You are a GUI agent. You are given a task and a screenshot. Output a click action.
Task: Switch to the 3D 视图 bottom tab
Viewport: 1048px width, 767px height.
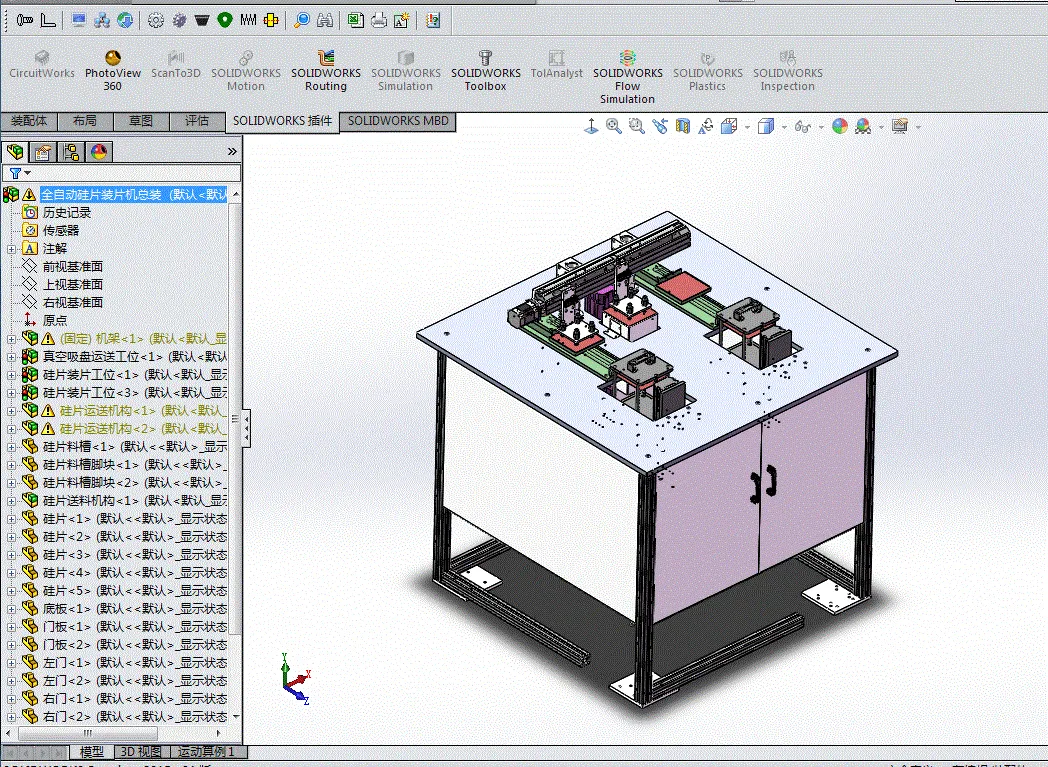point(140,752)
